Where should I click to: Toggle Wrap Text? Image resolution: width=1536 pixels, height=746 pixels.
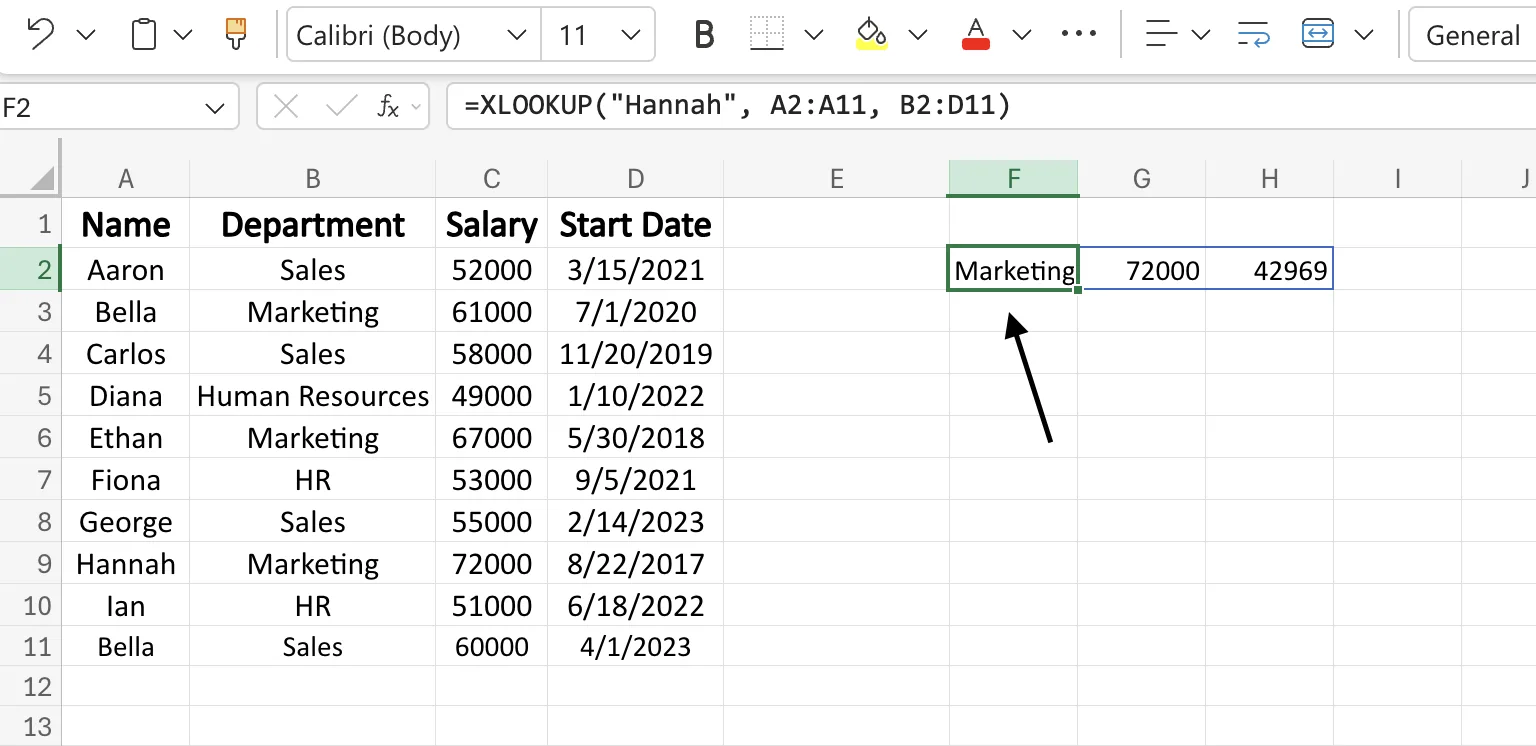(x=1253, y=35)
